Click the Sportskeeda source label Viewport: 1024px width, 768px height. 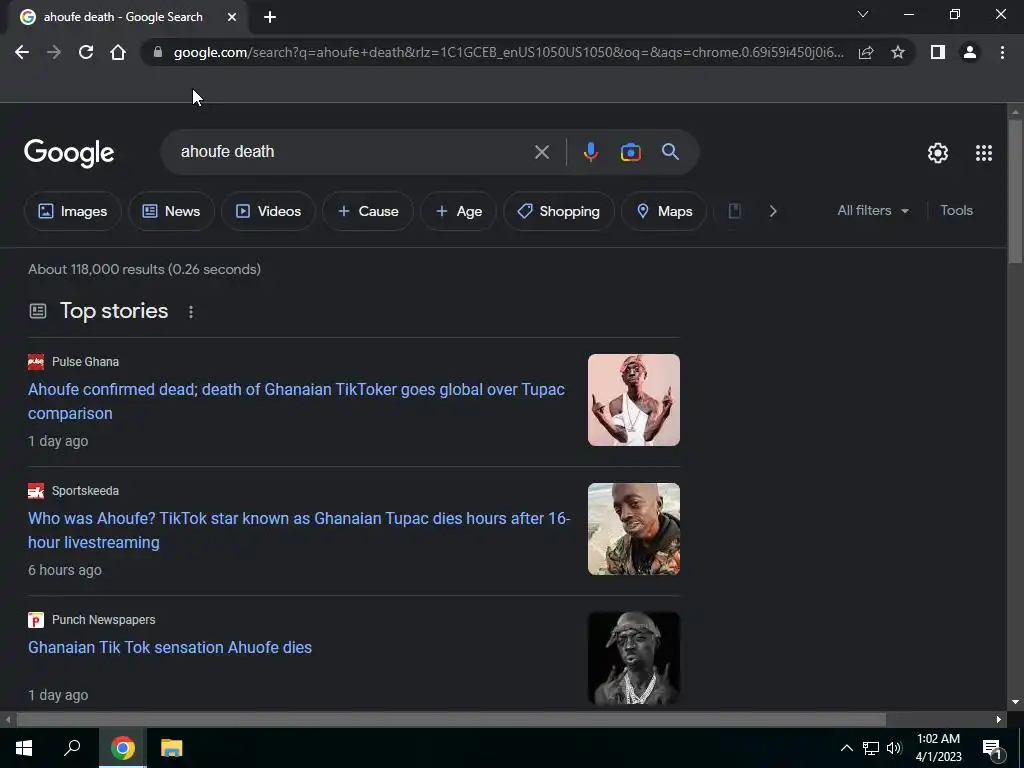tap(85, 490)
